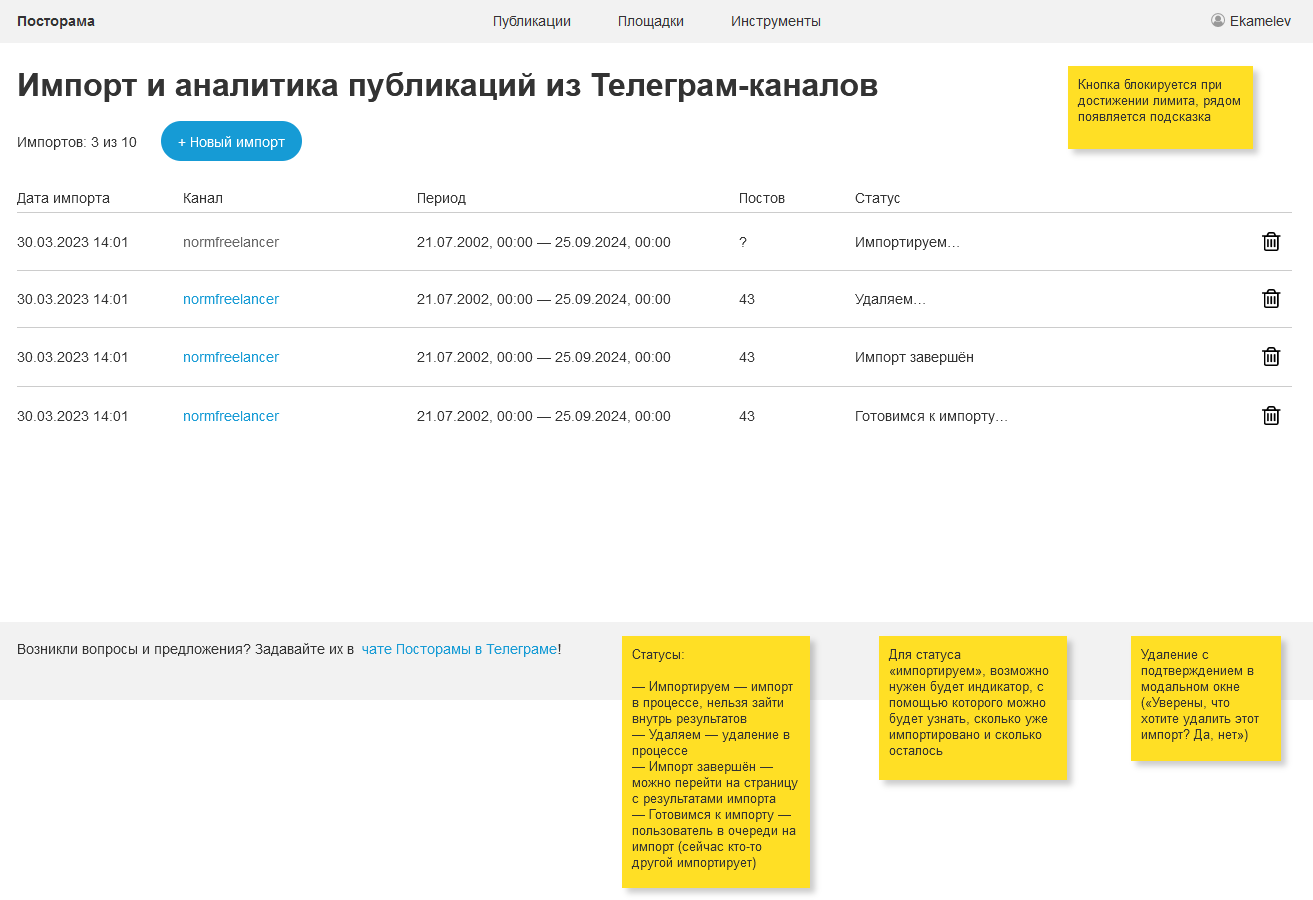Go to the Площадки section

[650, 21]
